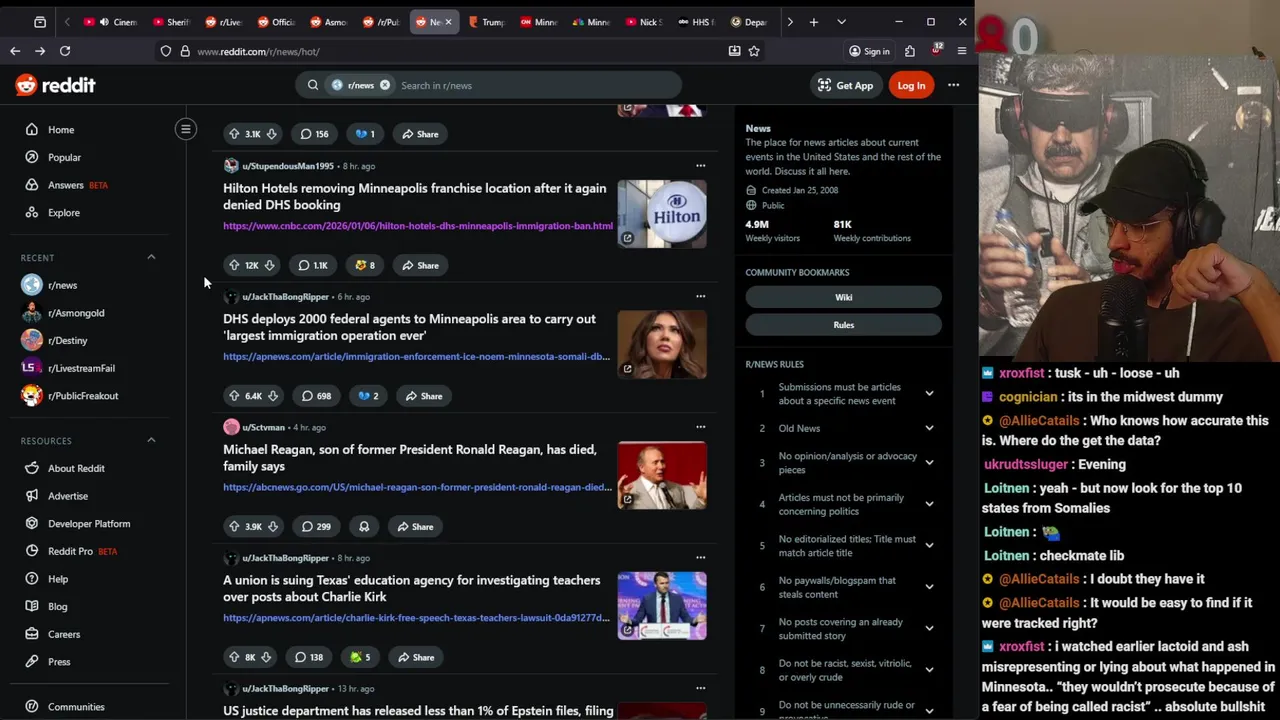Open the DHS post's overflow menu
This screenshot has height=720, width=1280.
700,296
